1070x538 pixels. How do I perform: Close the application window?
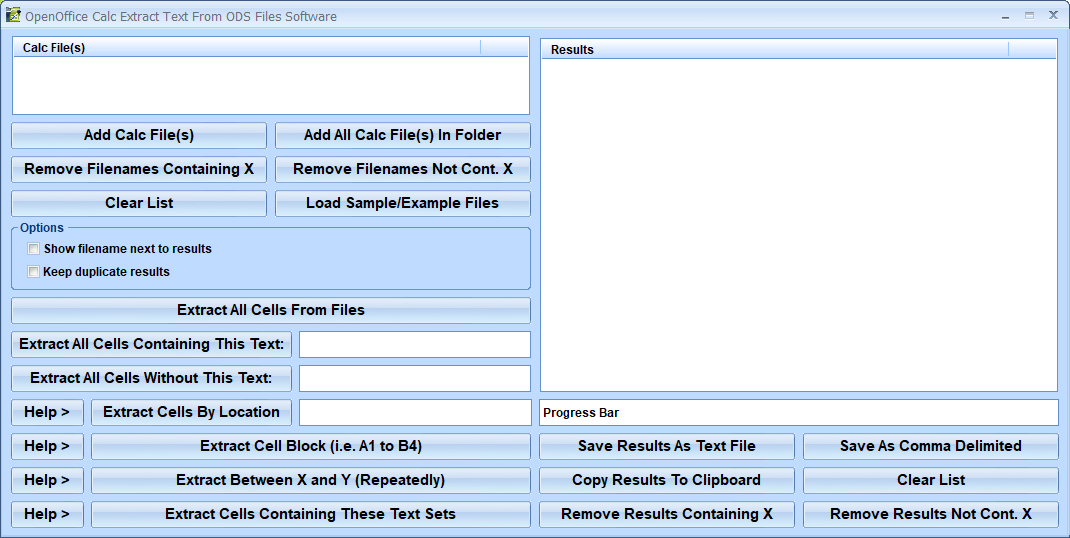pos(1053,16)
